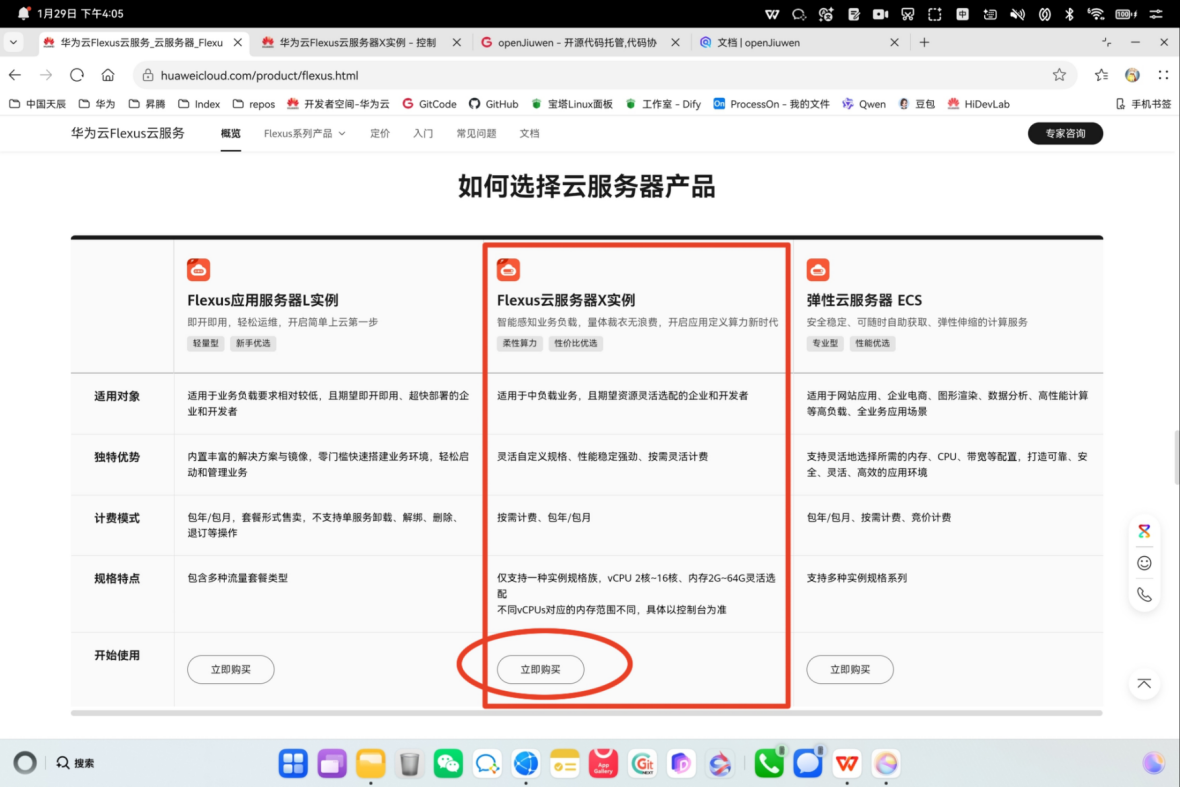Screen dimensions: 1181x787
Task: Click the 弹性云服务器 ECS orange product icon
Action: 818,270
